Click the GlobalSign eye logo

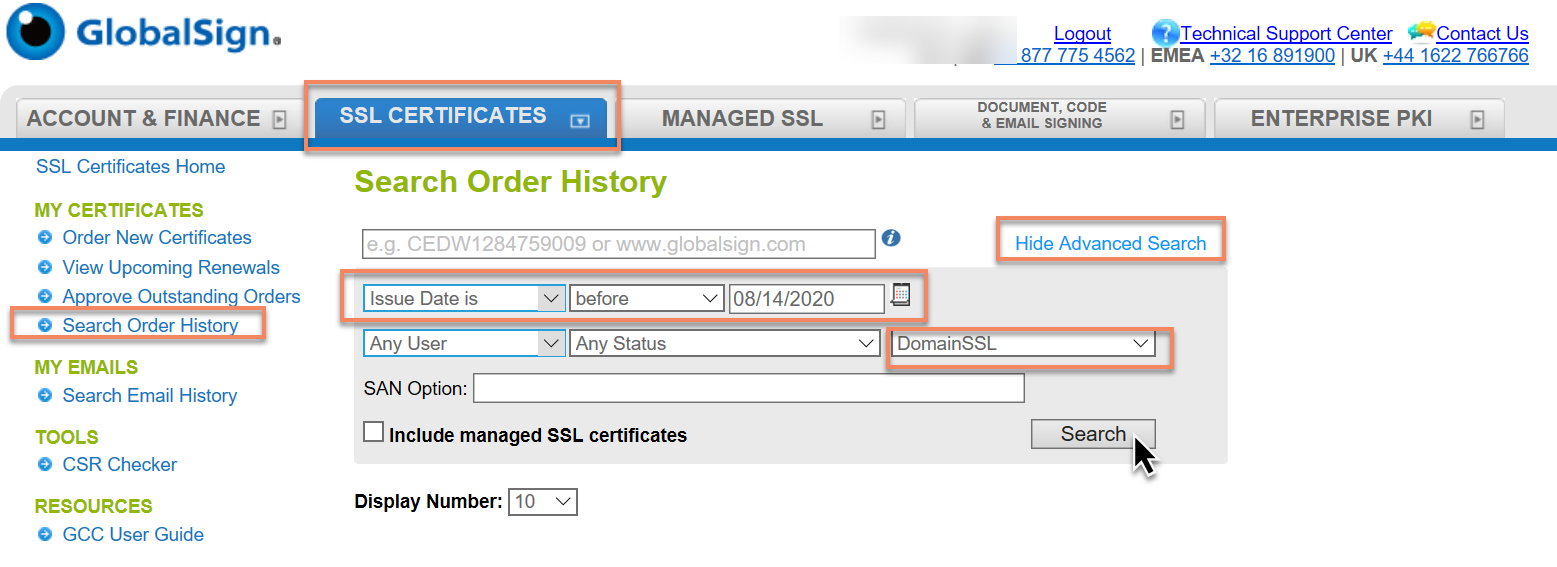click(36, 32)
